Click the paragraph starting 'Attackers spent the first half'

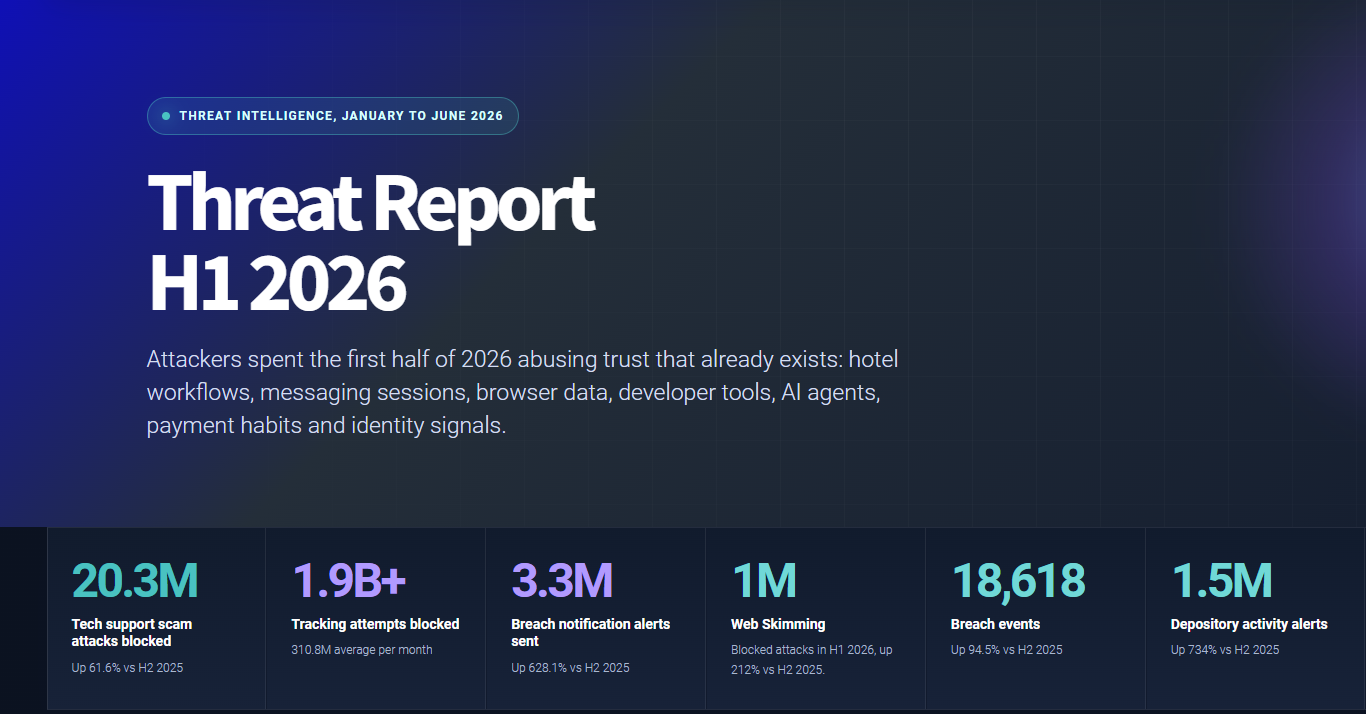click(x=522, y=392)
